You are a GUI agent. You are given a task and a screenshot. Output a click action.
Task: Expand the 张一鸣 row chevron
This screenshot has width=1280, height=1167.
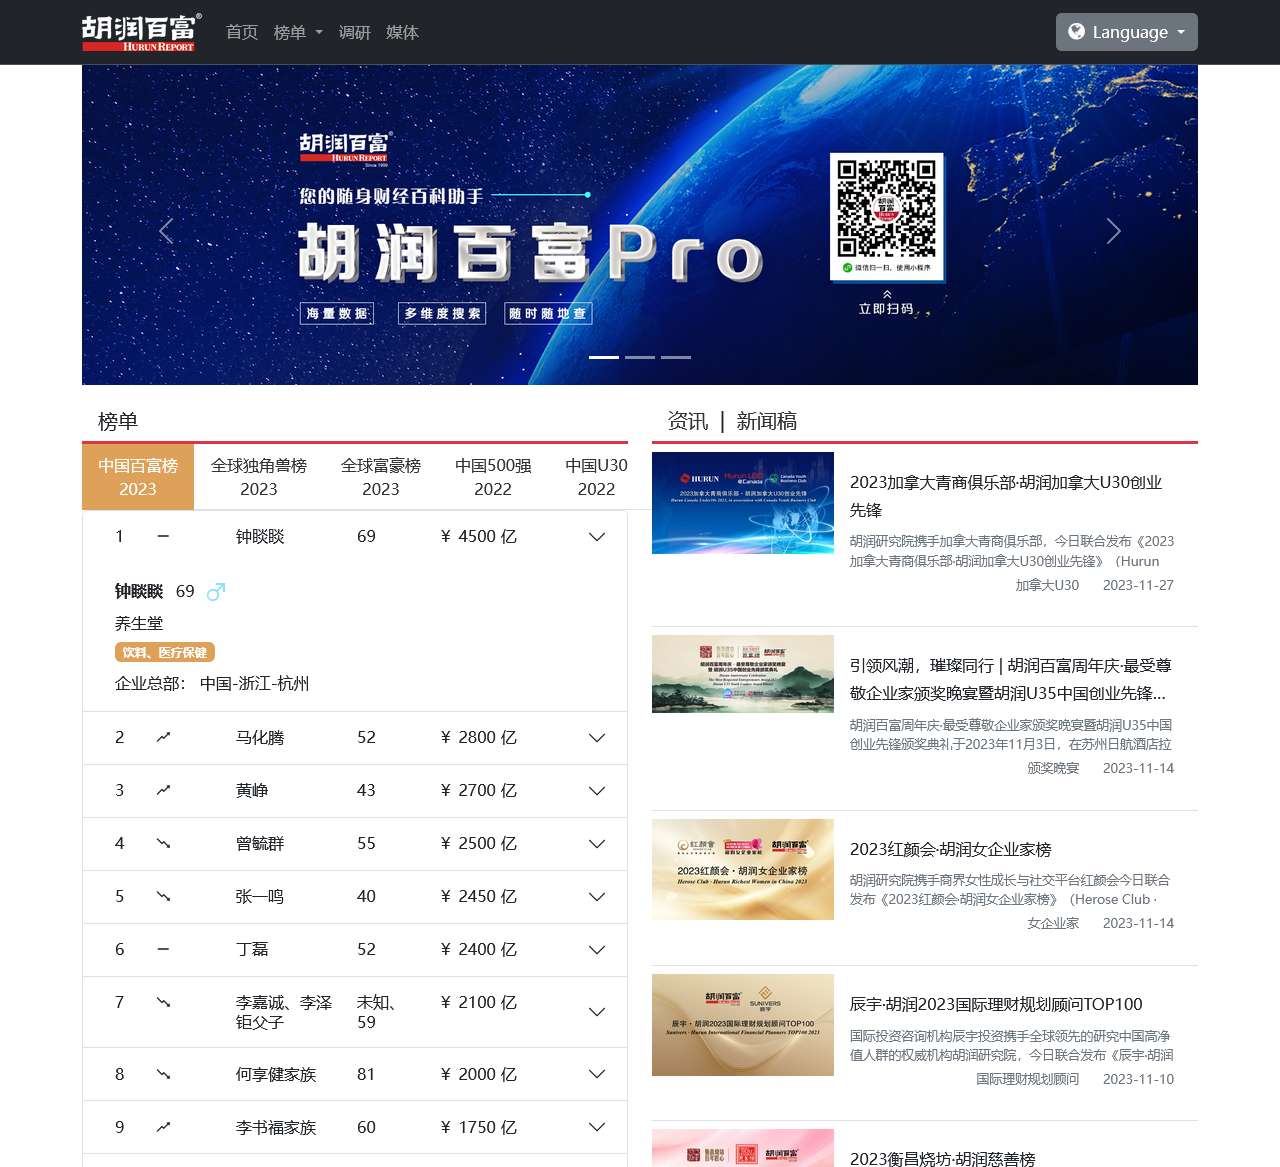click(x=597, y=897)
